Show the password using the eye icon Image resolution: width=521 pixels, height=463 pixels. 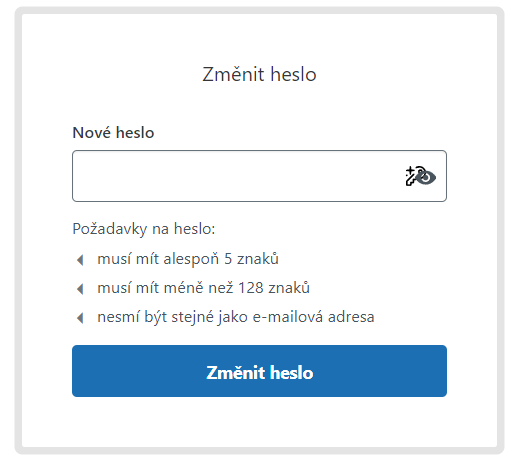428,177
